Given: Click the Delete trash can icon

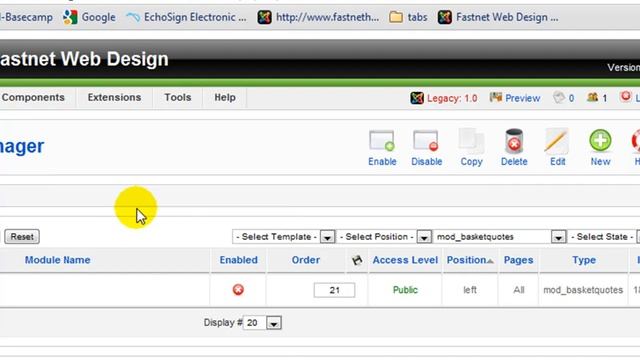Looking at the screenshot, I should pos(514,141).
